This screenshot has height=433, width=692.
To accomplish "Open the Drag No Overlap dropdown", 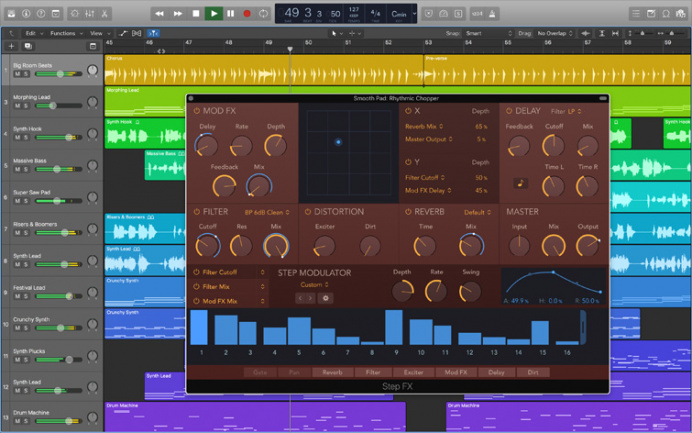I will pyautogui.click(x=555, y=33).
